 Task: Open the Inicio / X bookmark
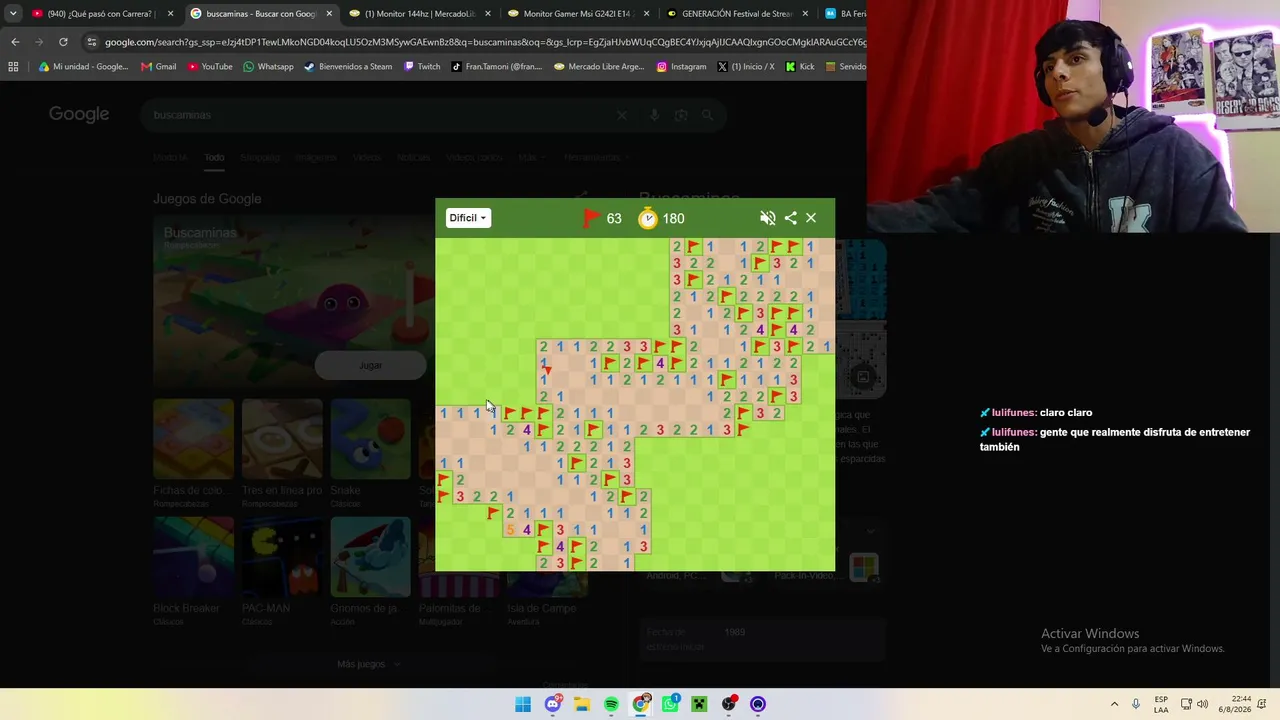click(746, 67)
